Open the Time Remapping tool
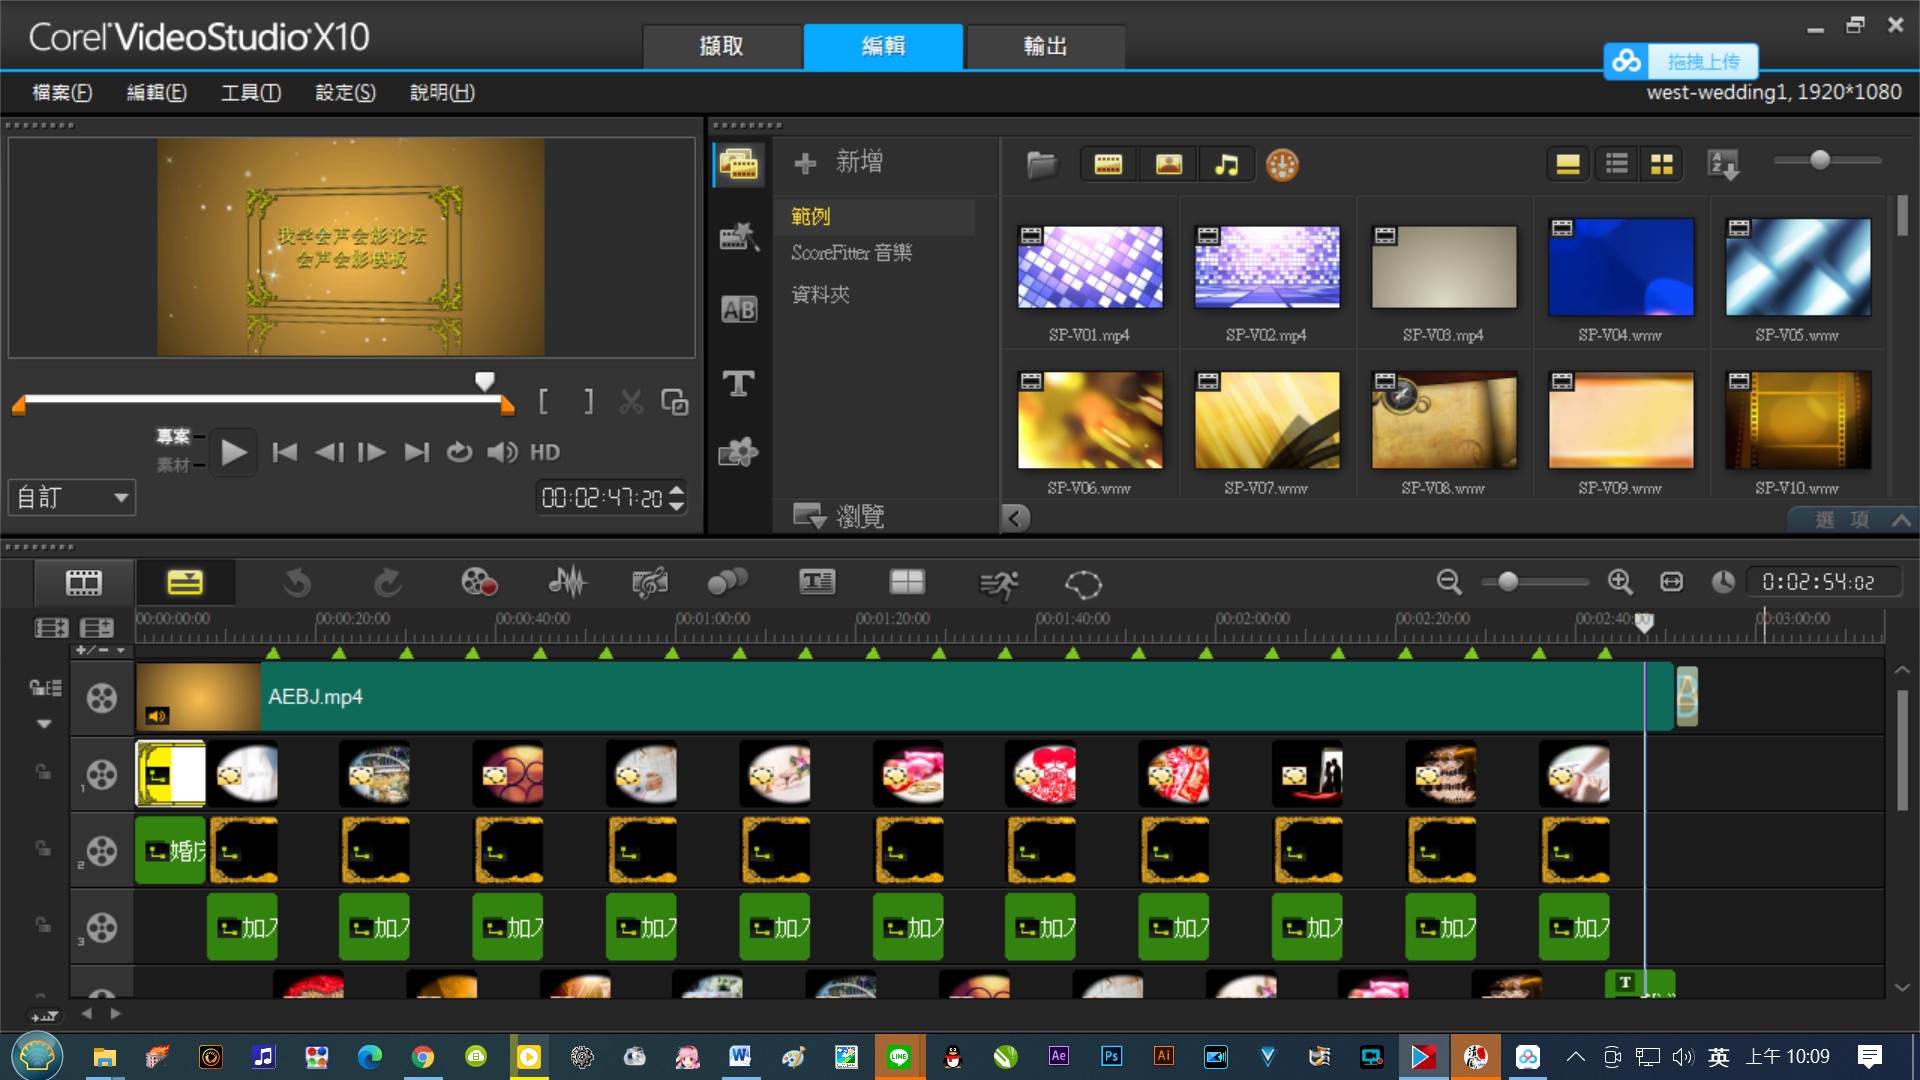The width and height of the screenshot is (1920, 1080). [998, 584]
